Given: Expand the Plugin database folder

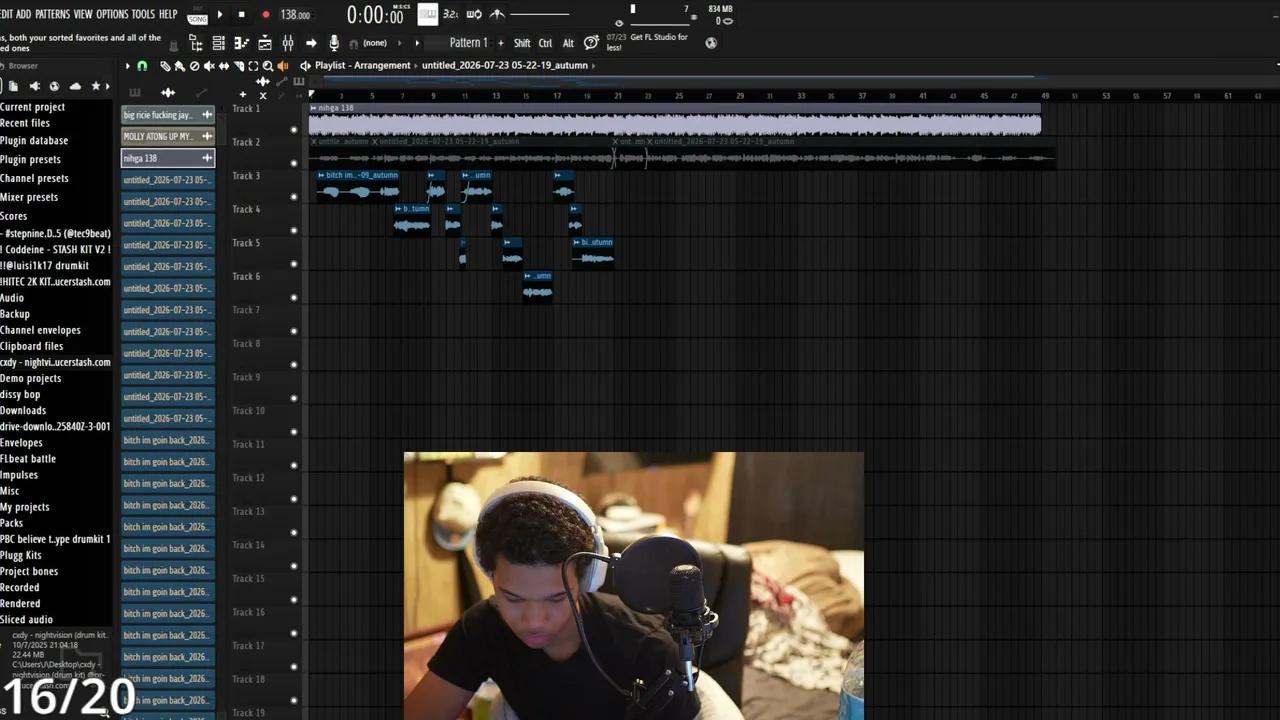Looking at the screenshot, I should click(34, 141).
